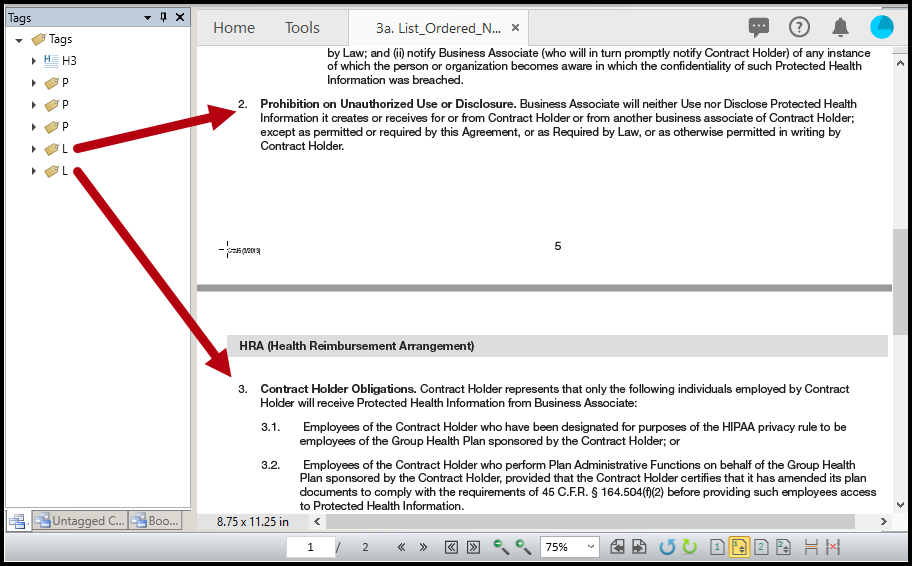This screenshot has height=566, width=912.
Task: Click 'Prohibition on Unauthorized Use or Disclosure.' text
Action: (388, 104)
